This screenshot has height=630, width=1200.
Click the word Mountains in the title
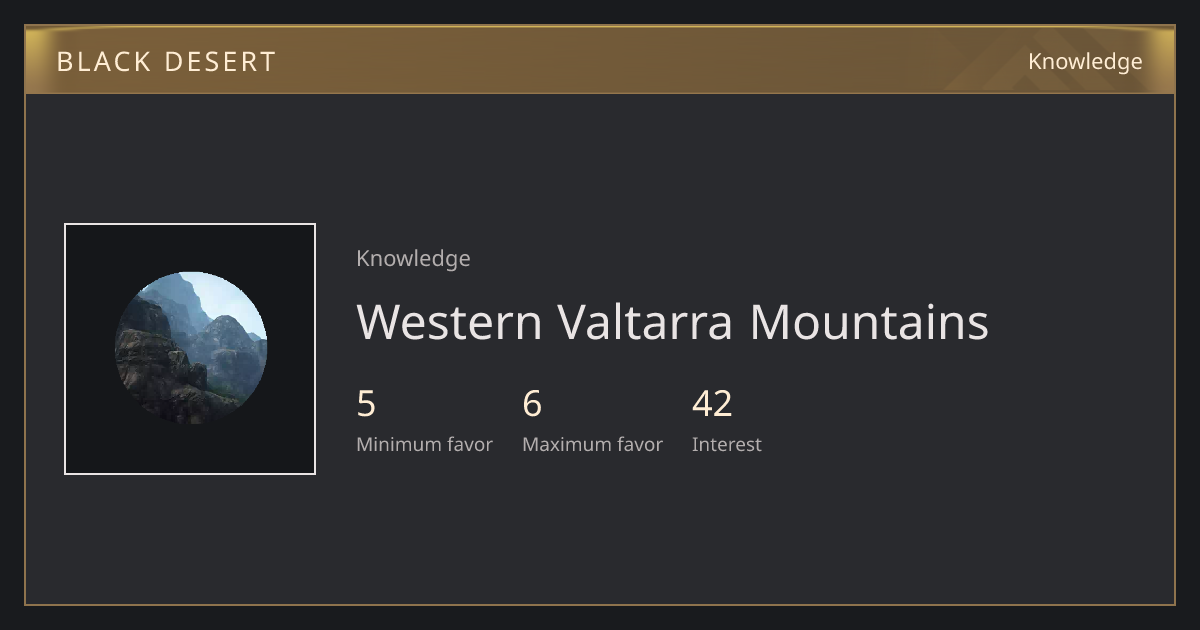(869, 322)
